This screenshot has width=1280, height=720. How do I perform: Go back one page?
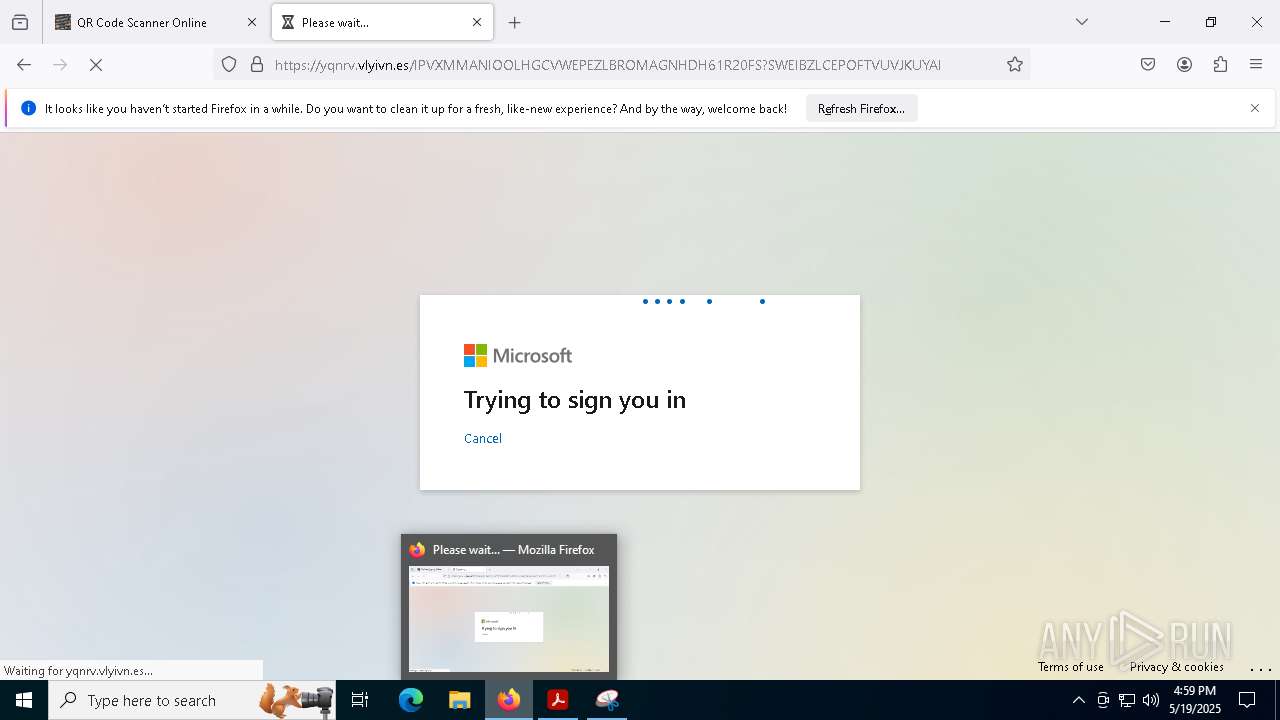[x=24, y=64]
